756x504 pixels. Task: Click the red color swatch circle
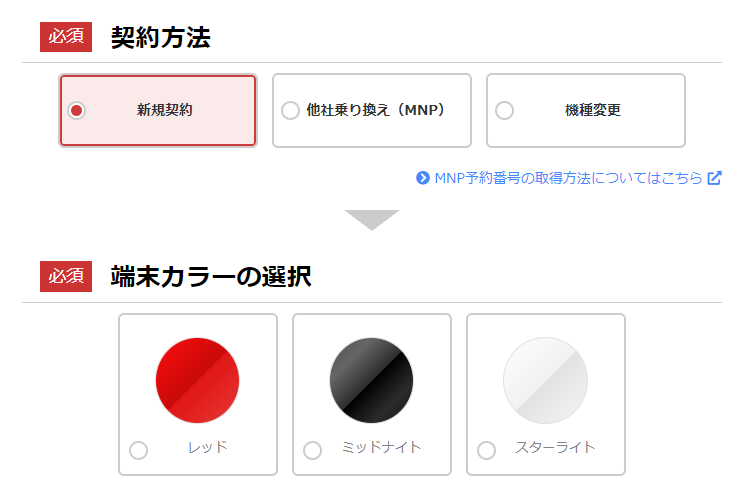click(x=198, y=381)
